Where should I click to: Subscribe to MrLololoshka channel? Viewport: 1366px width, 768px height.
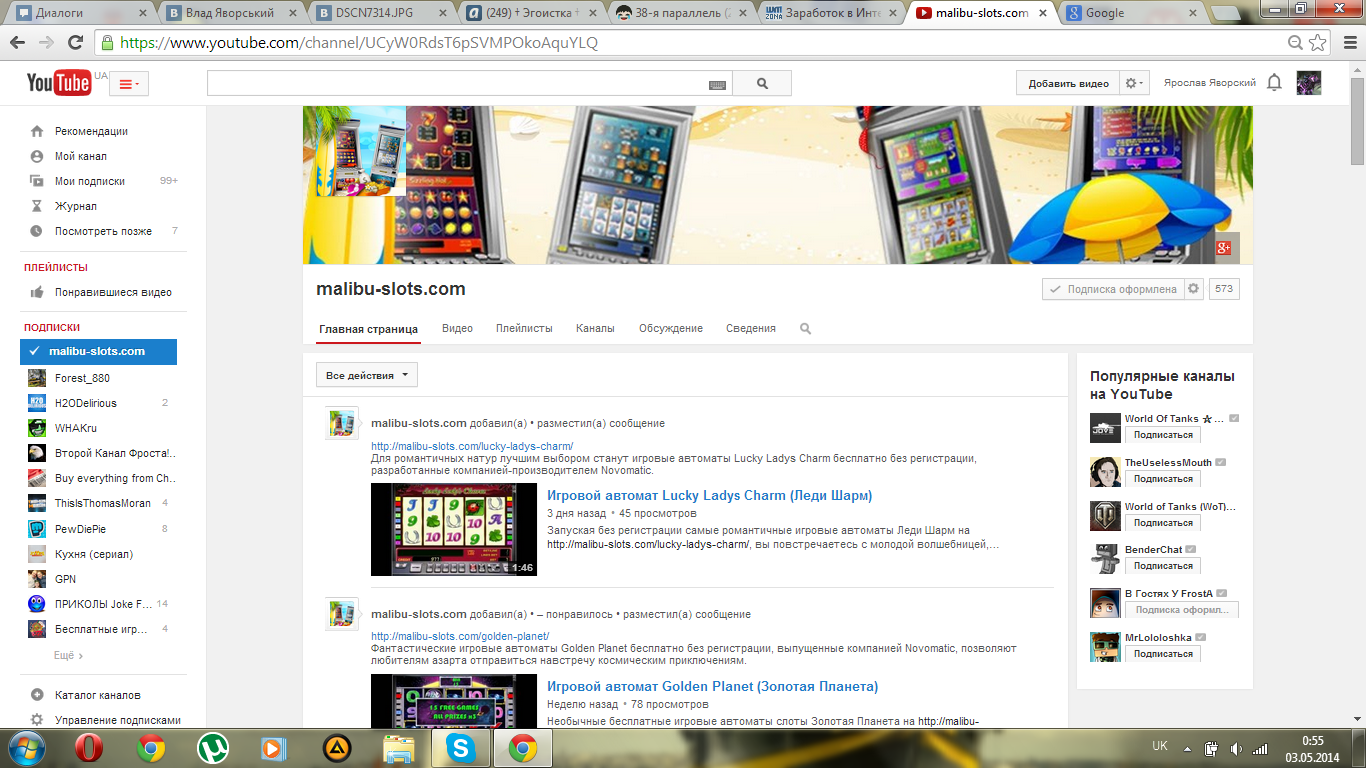(x=1162, y=654)
